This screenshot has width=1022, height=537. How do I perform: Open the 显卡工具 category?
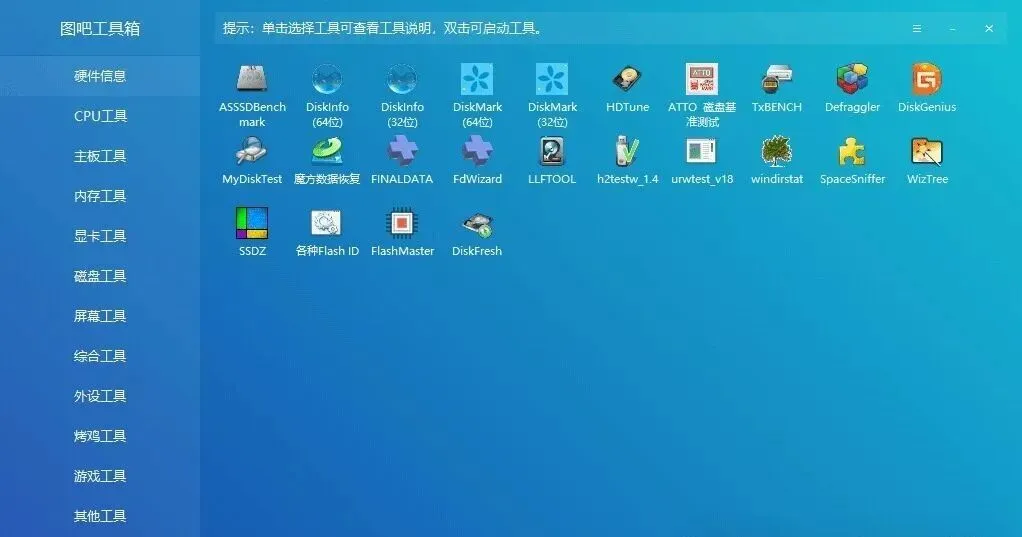coord(100,236)
